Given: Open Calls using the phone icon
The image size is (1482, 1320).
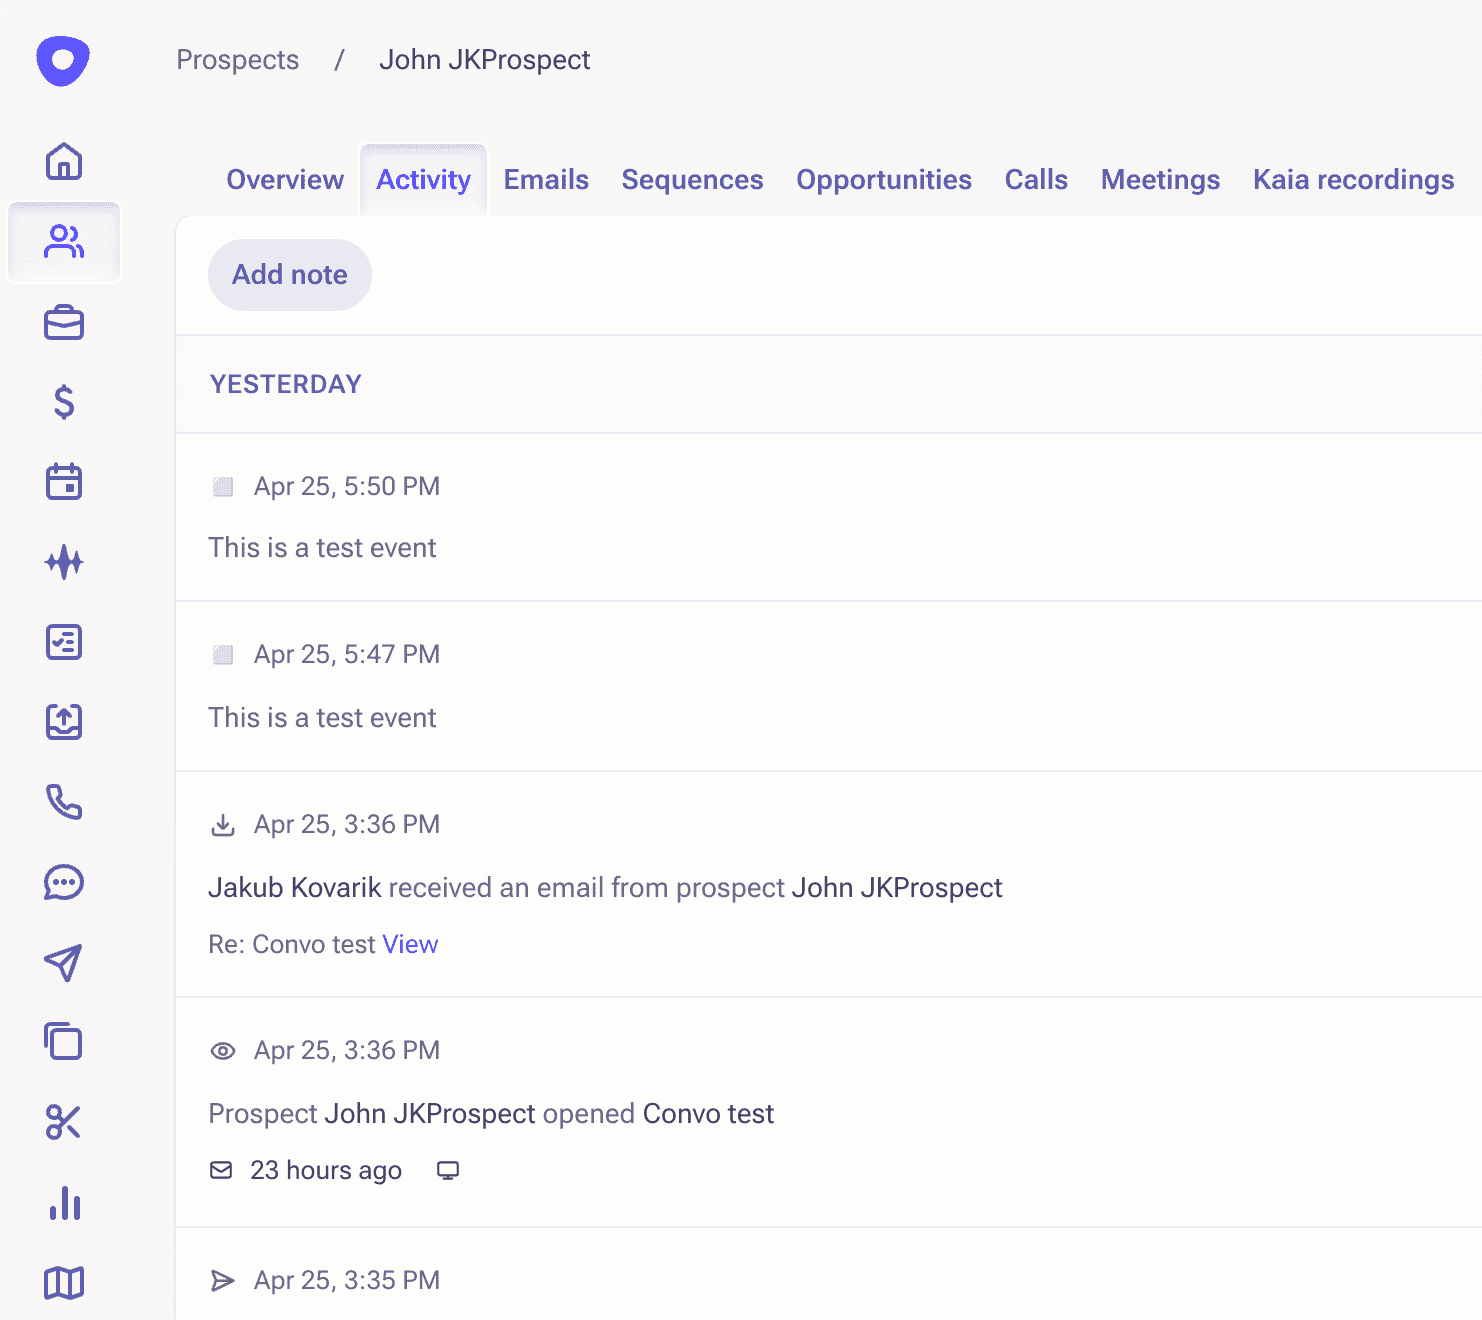Looking at the screenshot, I should coord(64,802).
